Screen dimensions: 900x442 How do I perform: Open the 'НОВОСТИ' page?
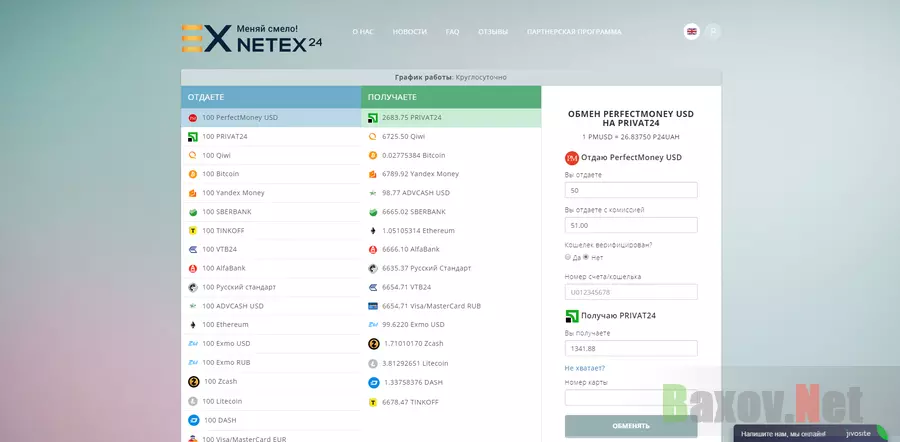409,32
